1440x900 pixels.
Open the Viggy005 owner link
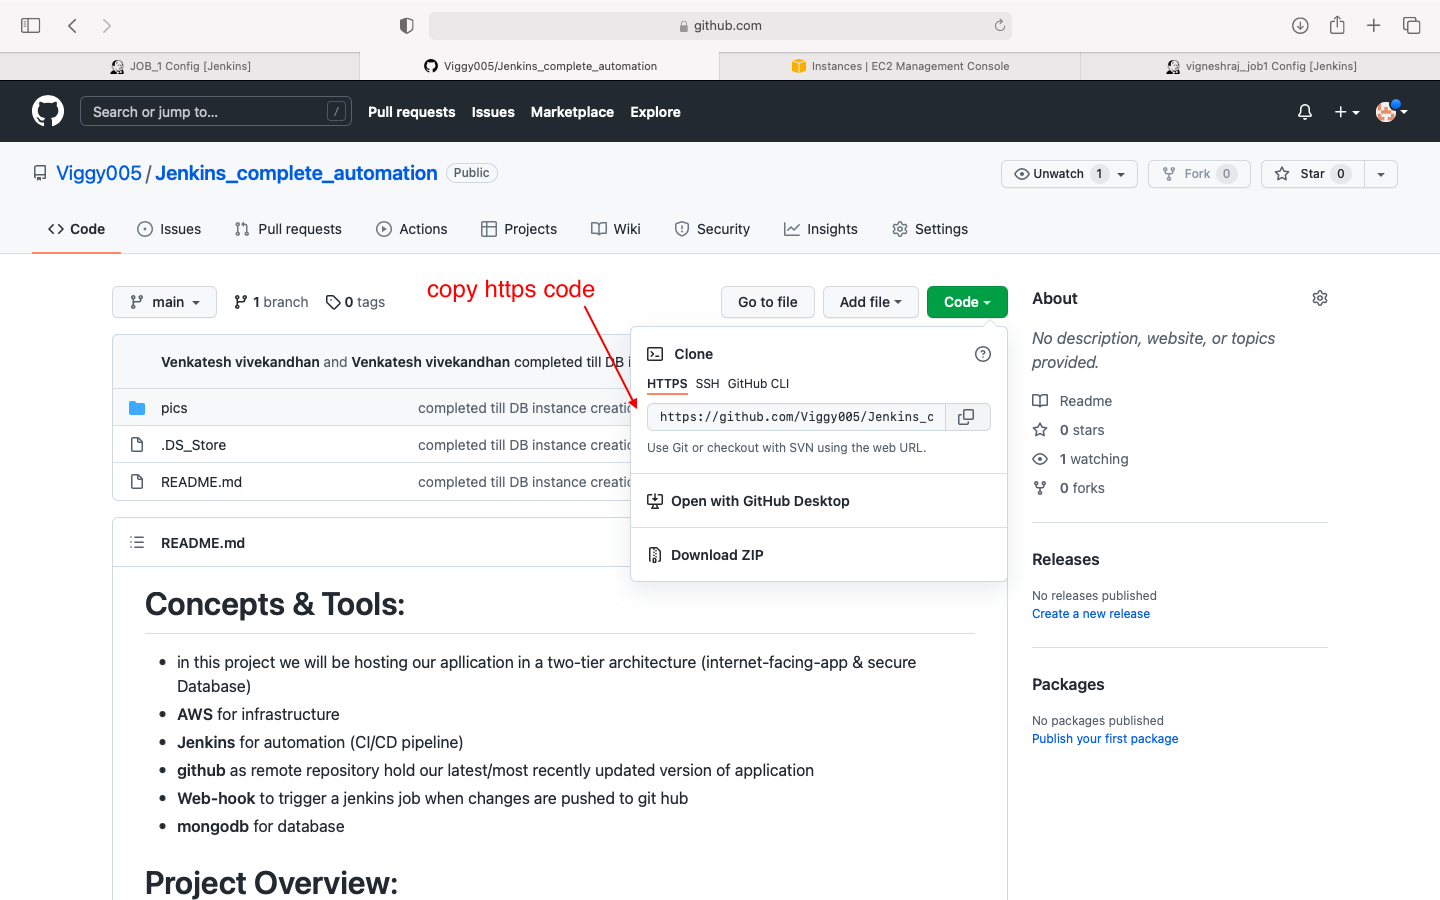[x=99, y=173]
